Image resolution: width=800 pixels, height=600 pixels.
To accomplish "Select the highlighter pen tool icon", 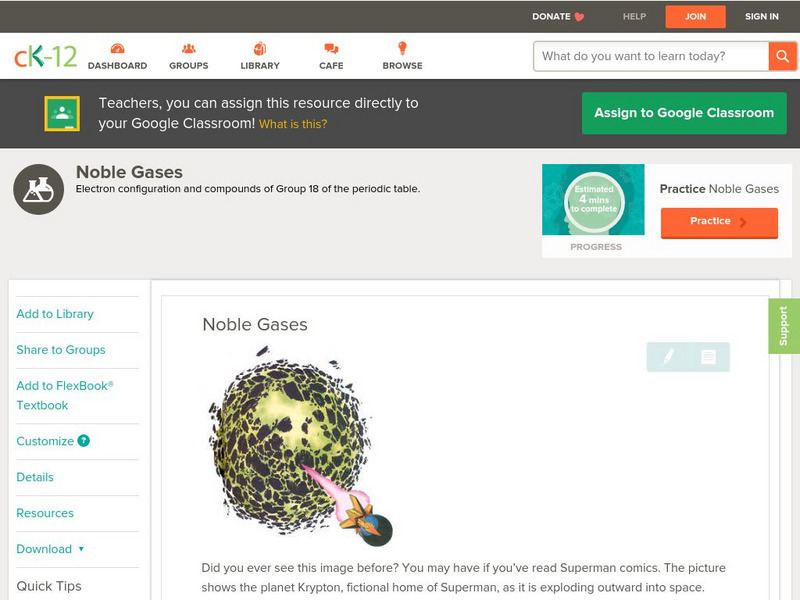I will tap(668, 357).
